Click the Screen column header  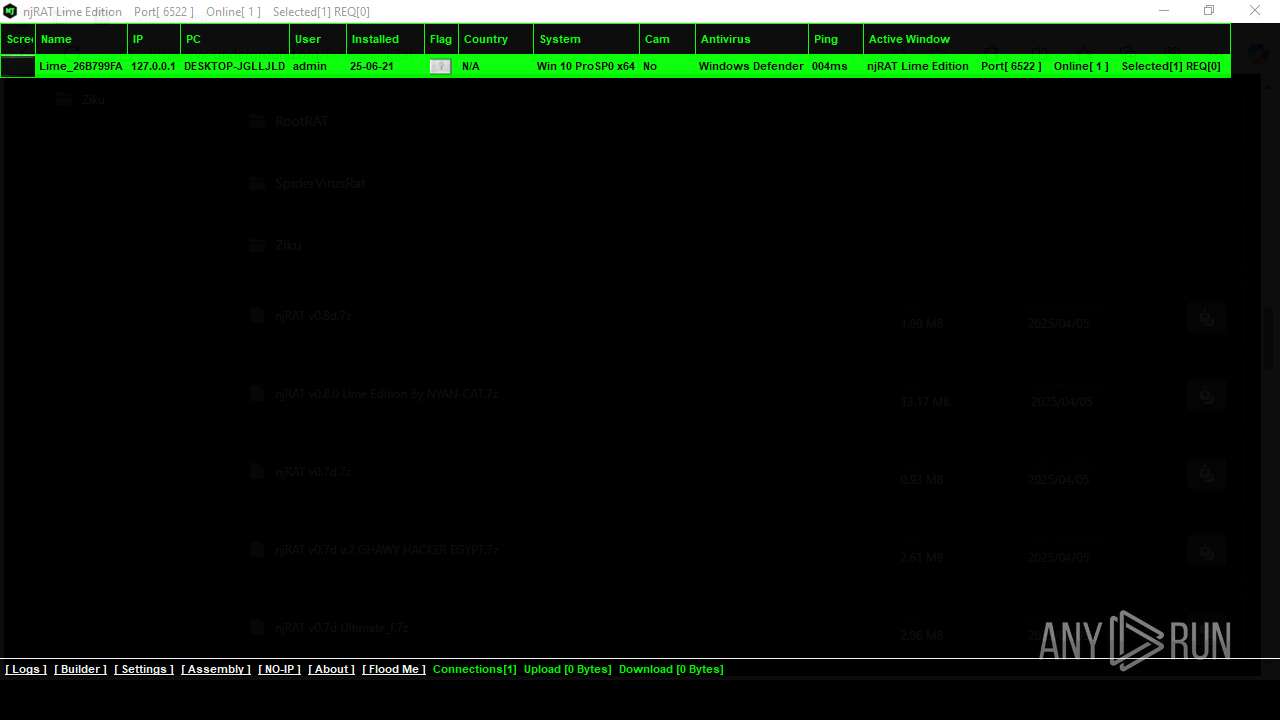[18, 39]
